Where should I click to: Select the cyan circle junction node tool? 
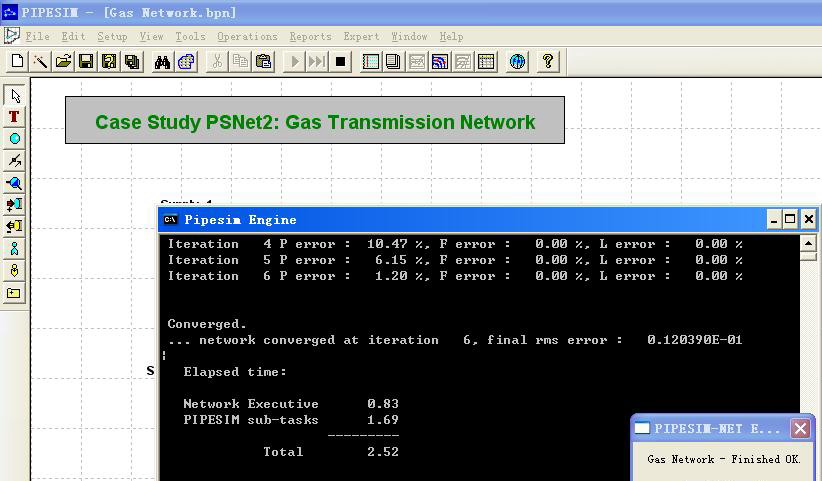tap(14, 139)
